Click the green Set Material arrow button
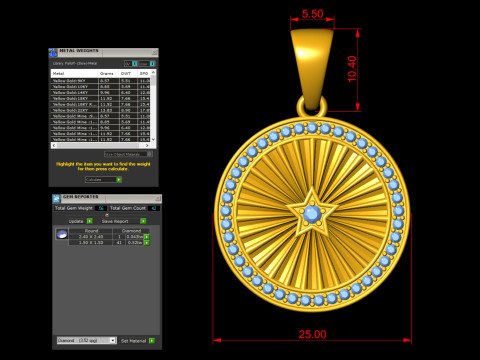 [152, 341]
